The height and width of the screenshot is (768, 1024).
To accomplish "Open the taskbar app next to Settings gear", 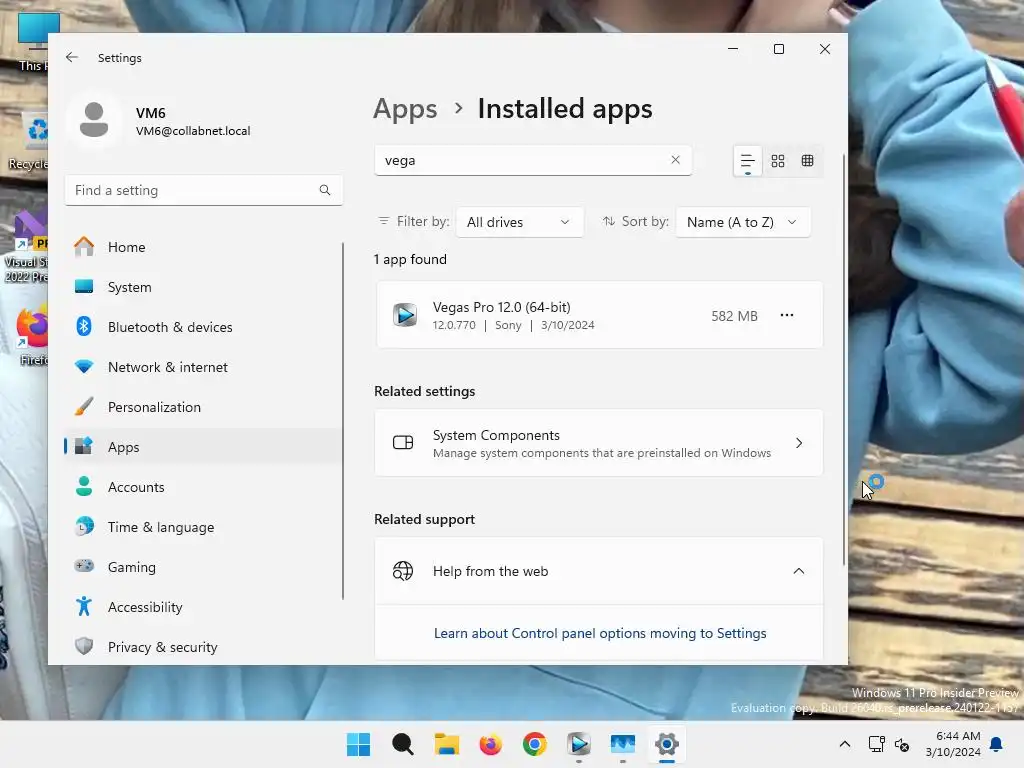I will (622, 744).
